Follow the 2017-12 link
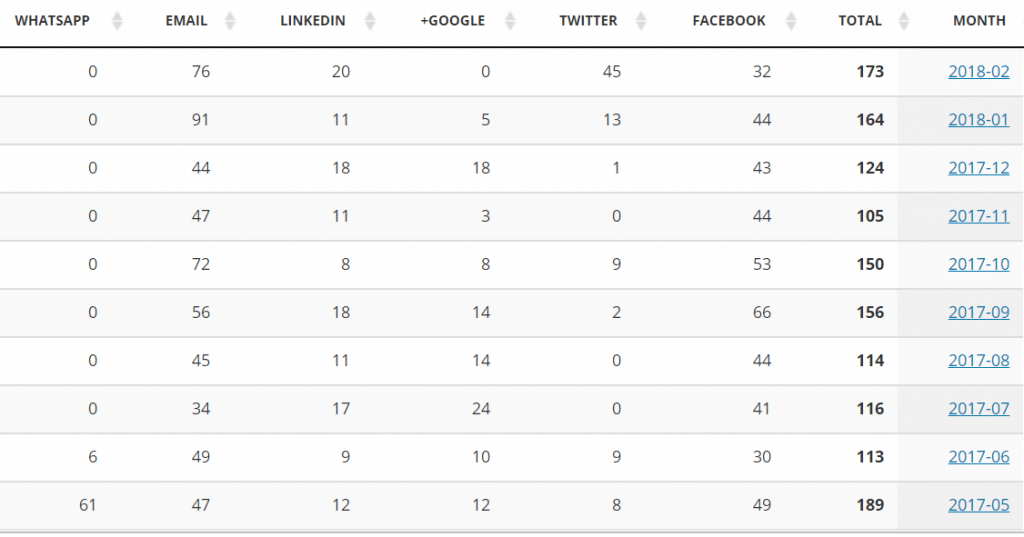 click(x=978, y=168)
